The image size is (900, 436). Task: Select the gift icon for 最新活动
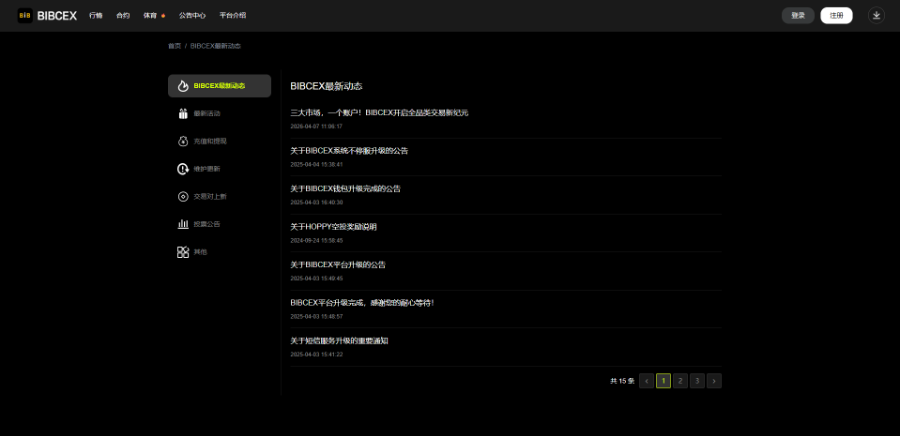tap(183, 114)
